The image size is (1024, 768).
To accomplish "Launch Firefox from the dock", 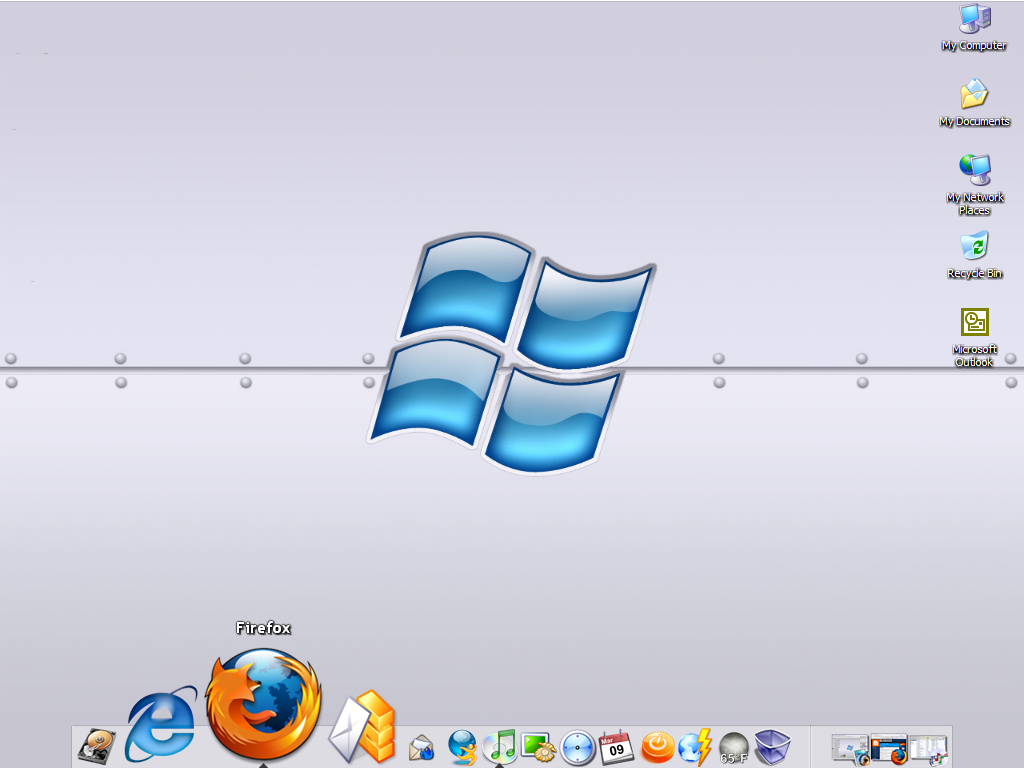I will [x=263, y=705].
